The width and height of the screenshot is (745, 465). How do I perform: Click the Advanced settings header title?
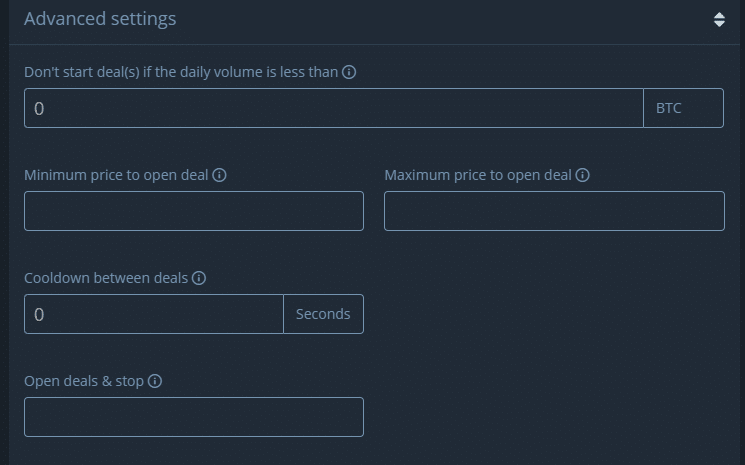[100, 19]
